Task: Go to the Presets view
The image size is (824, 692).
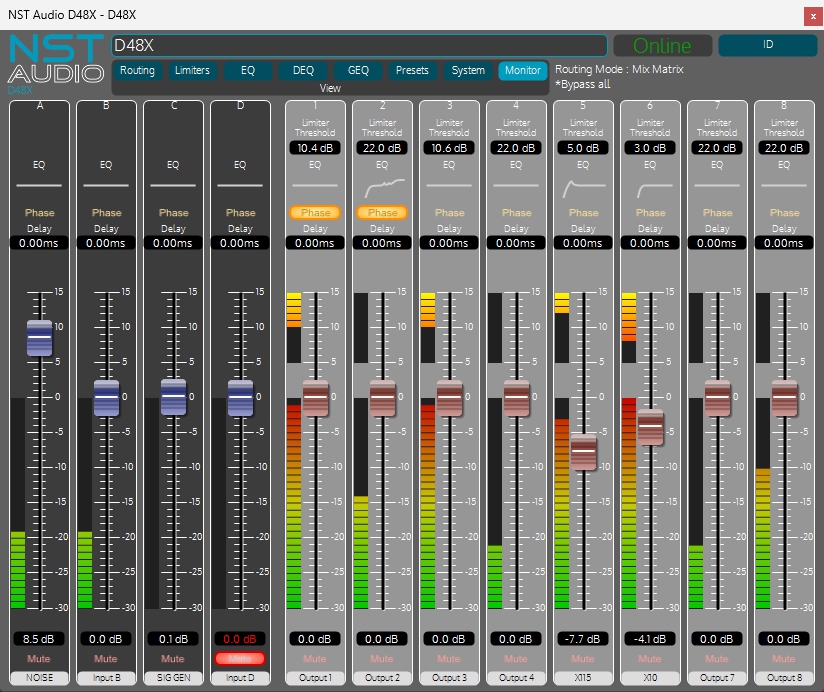Action: click(413, 70)
